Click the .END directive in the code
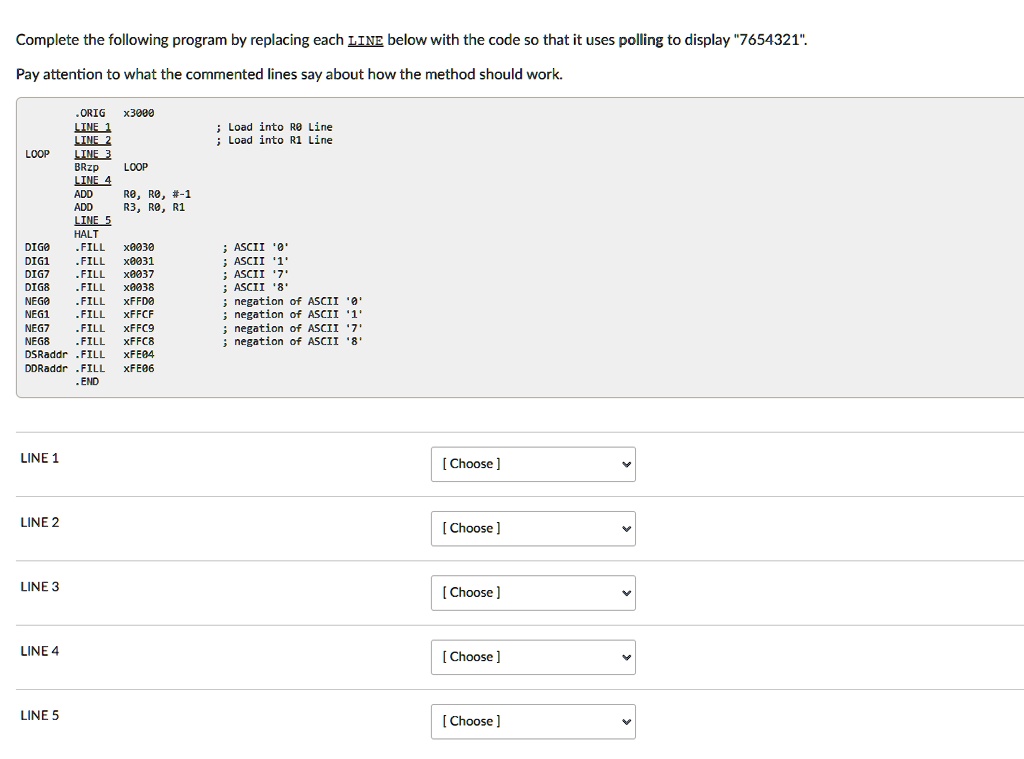This screenshot has width=1024, height=759. 89,381
